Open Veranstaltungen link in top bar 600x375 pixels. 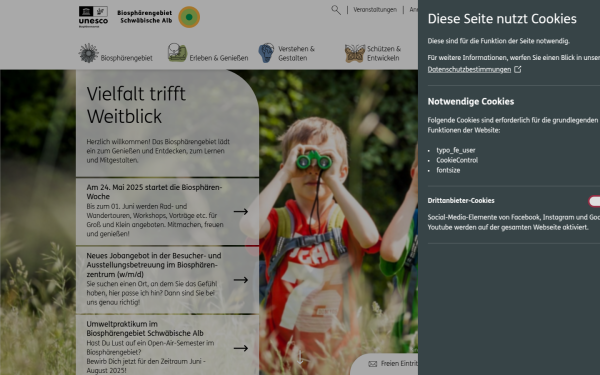[375, 10]
